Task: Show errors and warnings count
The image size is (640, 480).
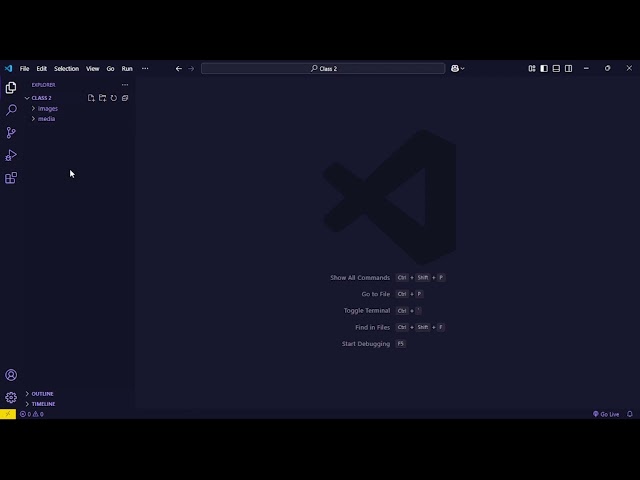Action: click(x=32, y=414)
